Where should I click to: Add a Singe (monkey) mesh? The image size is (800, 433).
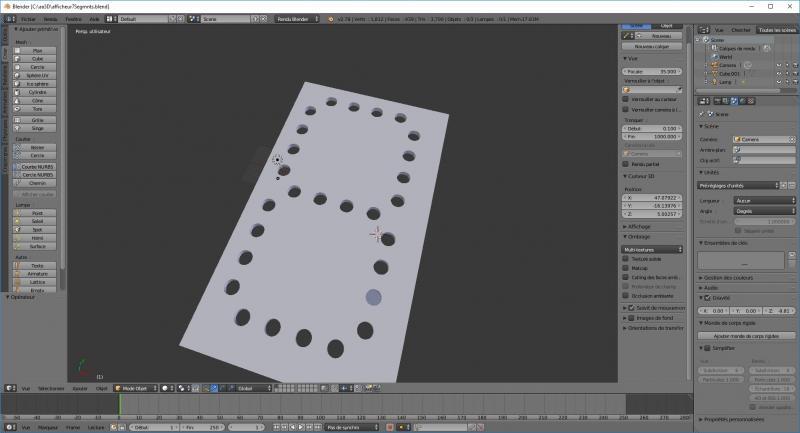(37, 128)
